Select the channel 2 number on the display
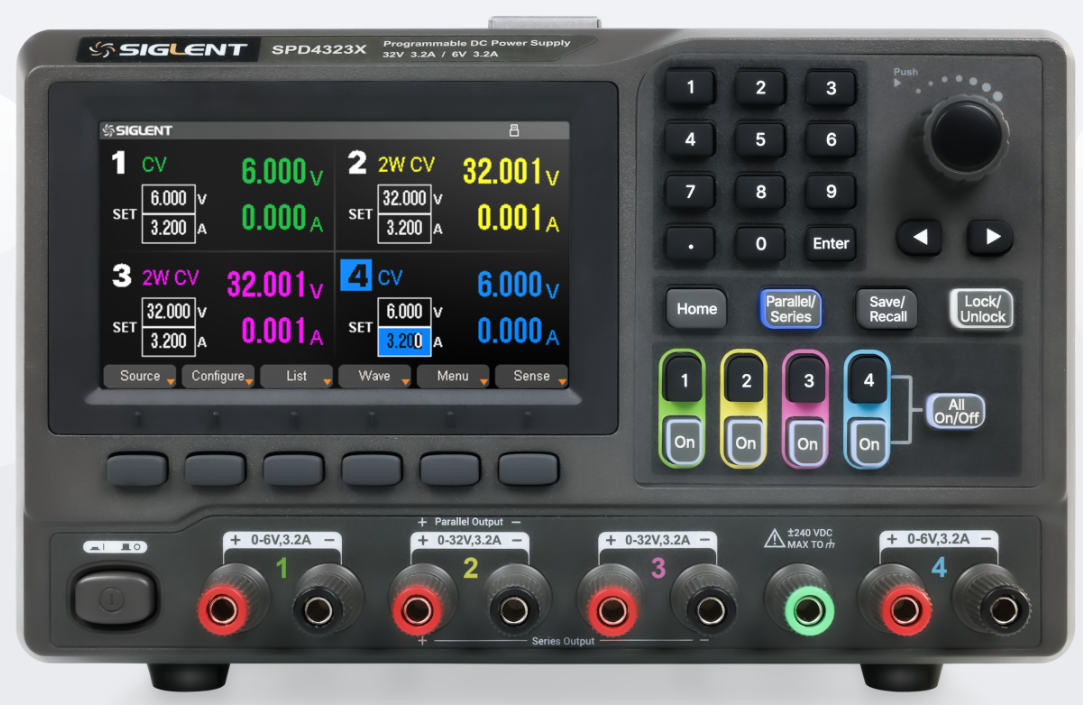The height and width of the screenshot is (705, 1083). [357, 163]
